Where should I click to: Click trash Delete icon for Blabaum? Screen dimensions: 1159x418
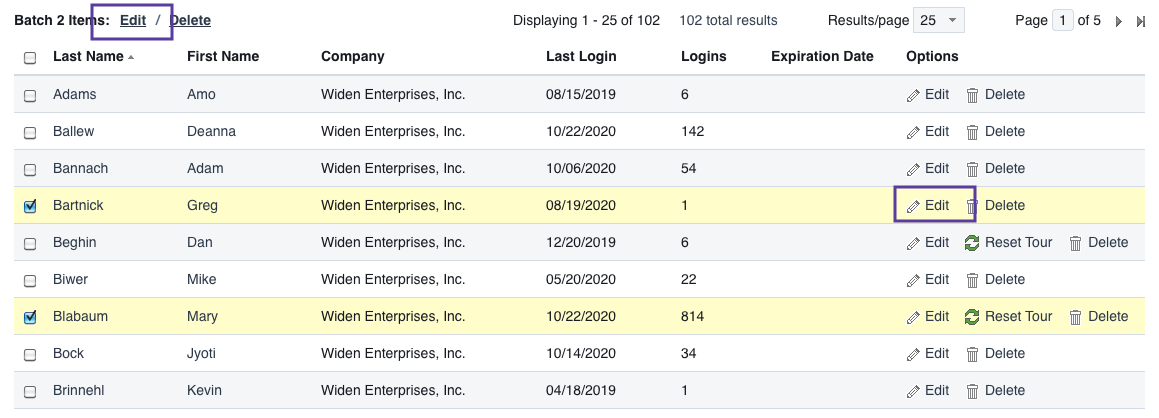tap(1076, 317)
